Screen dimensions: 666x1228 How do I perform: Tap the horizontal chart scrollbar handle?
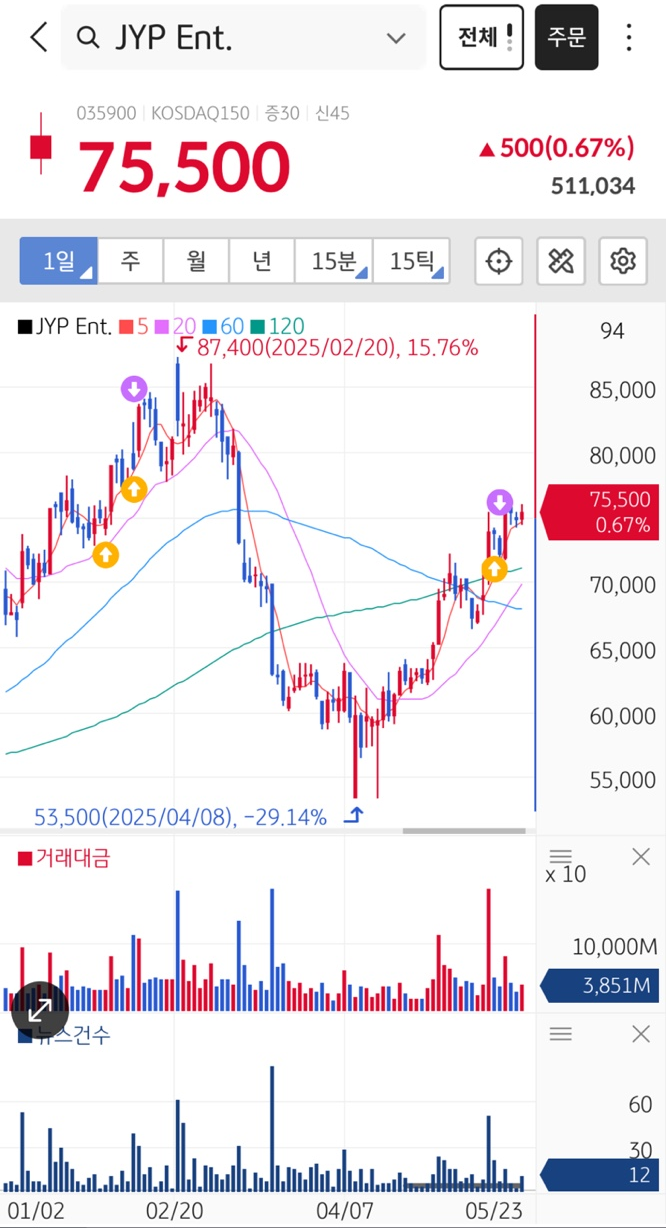[x=464, y=831]
